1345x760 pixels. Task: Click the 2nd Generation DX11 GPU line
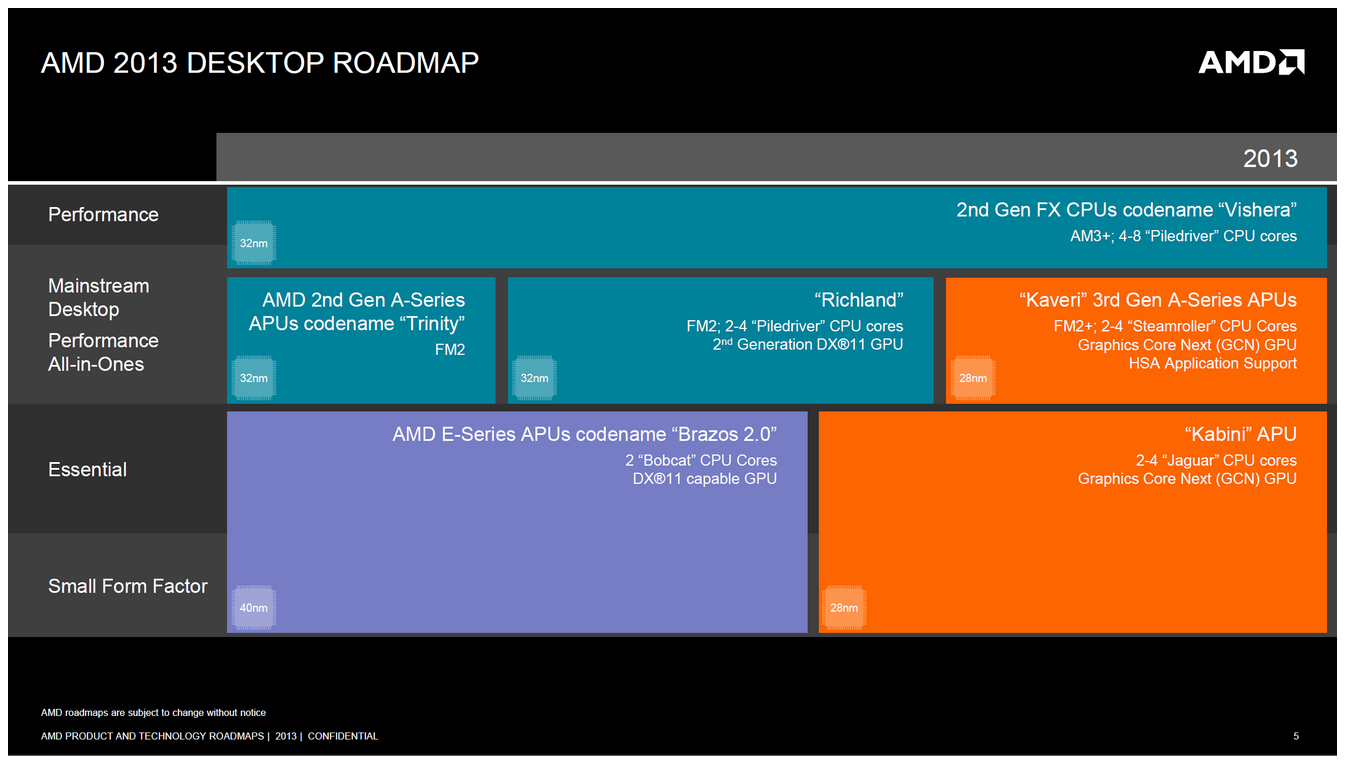point(808,344)
